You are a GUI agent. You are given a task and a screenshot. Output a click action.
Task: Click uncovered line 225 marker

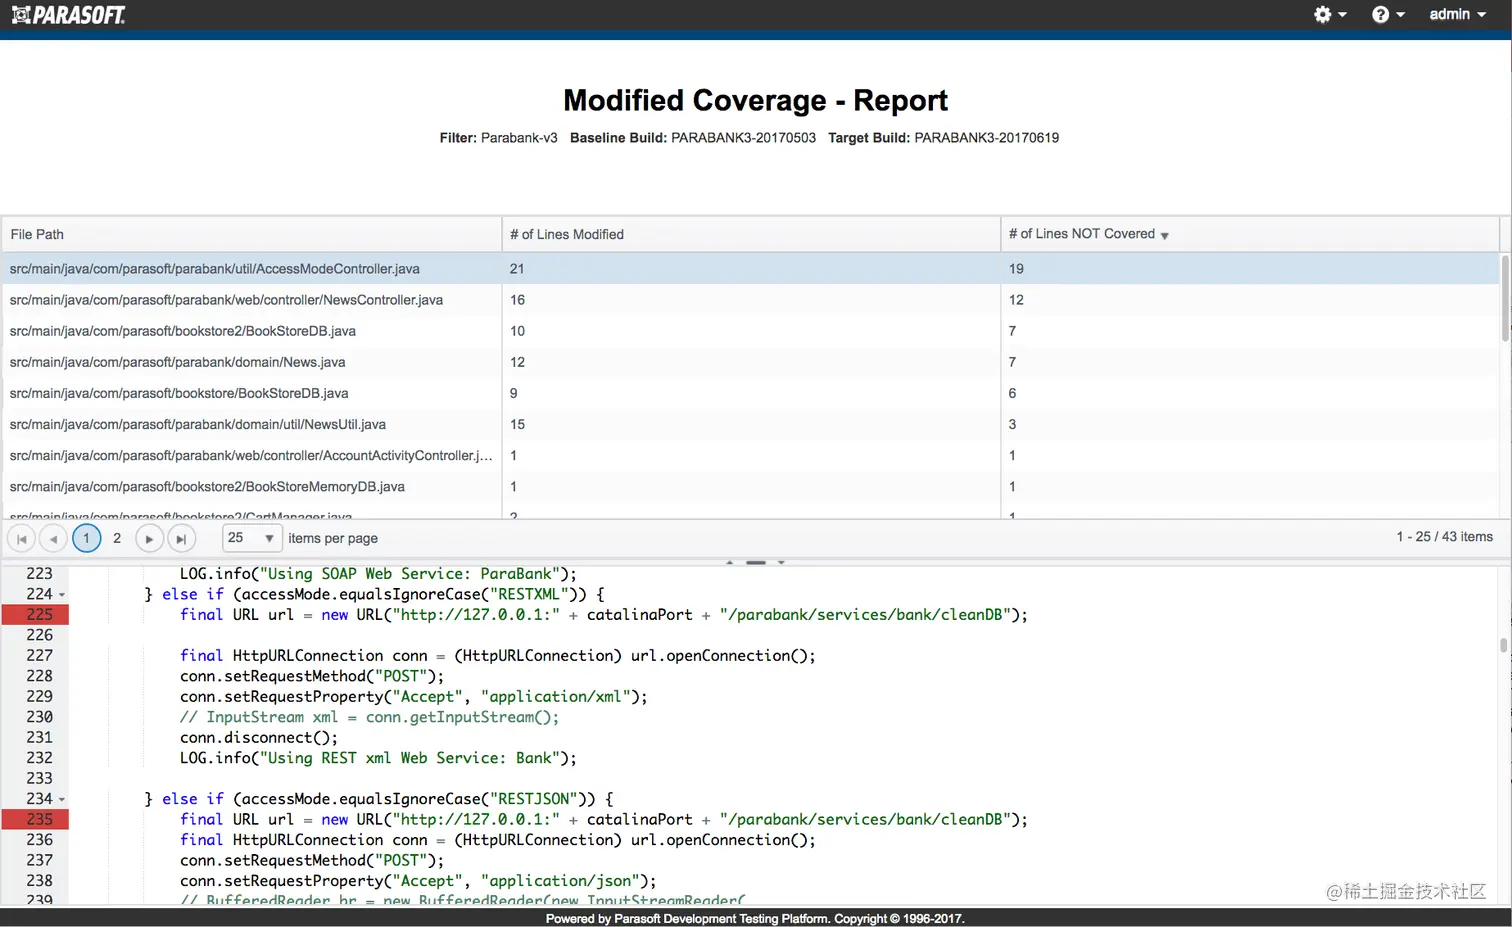tap(35, 614)
